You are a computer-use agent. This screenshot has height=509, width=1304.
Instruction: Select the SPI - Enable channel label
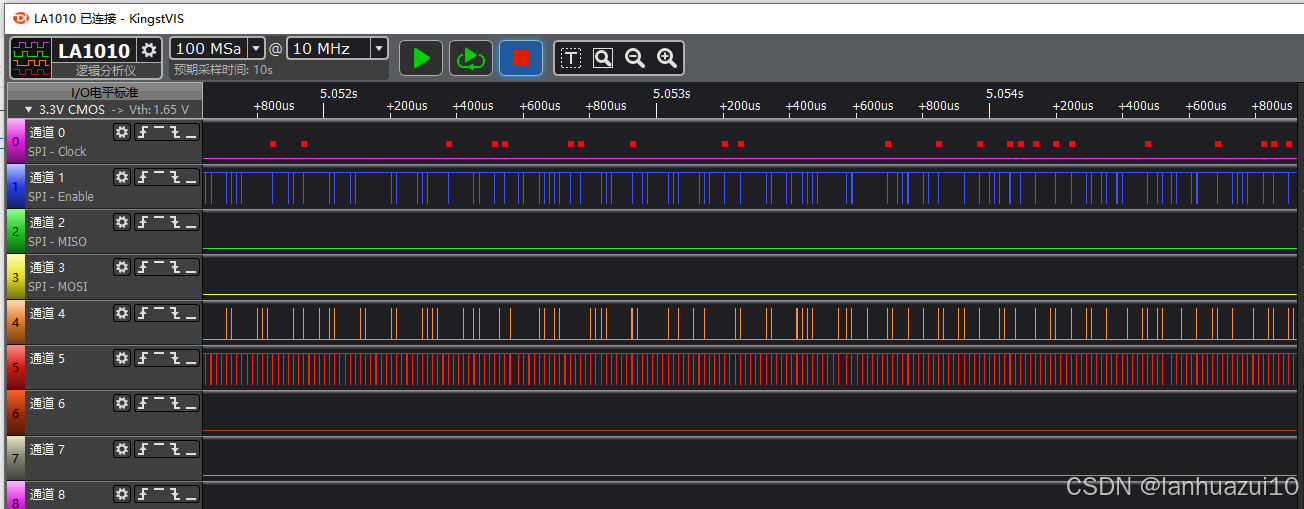61,197
